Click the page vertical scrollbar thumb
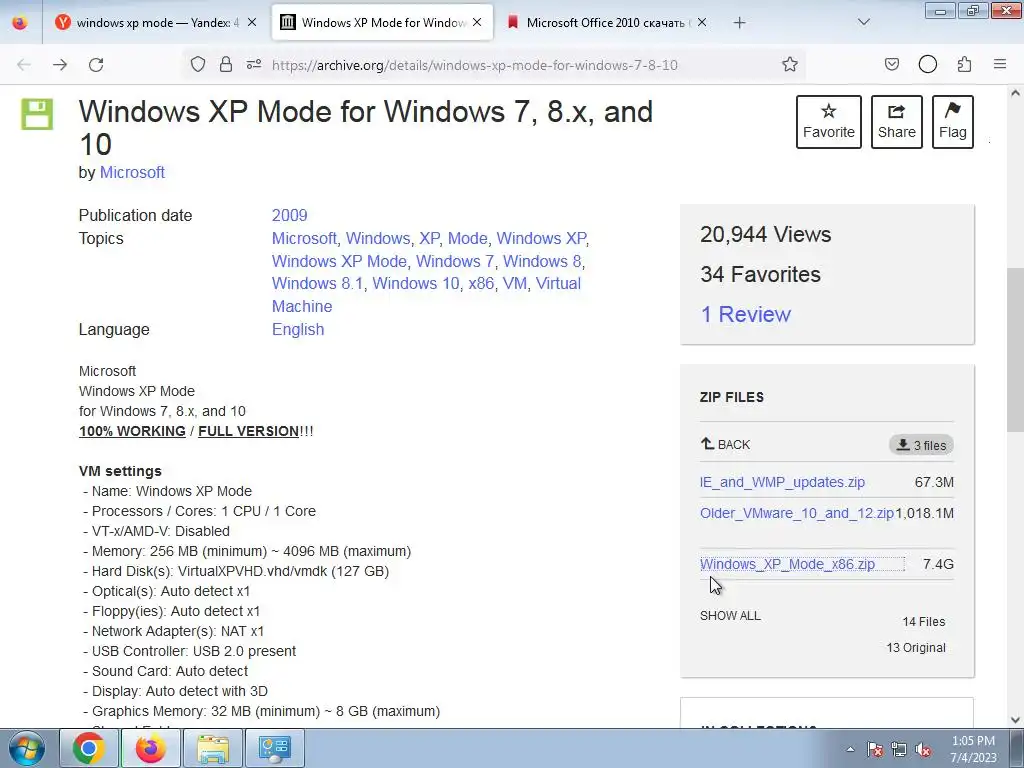The image size is (1024, 768). (1015, 349)
